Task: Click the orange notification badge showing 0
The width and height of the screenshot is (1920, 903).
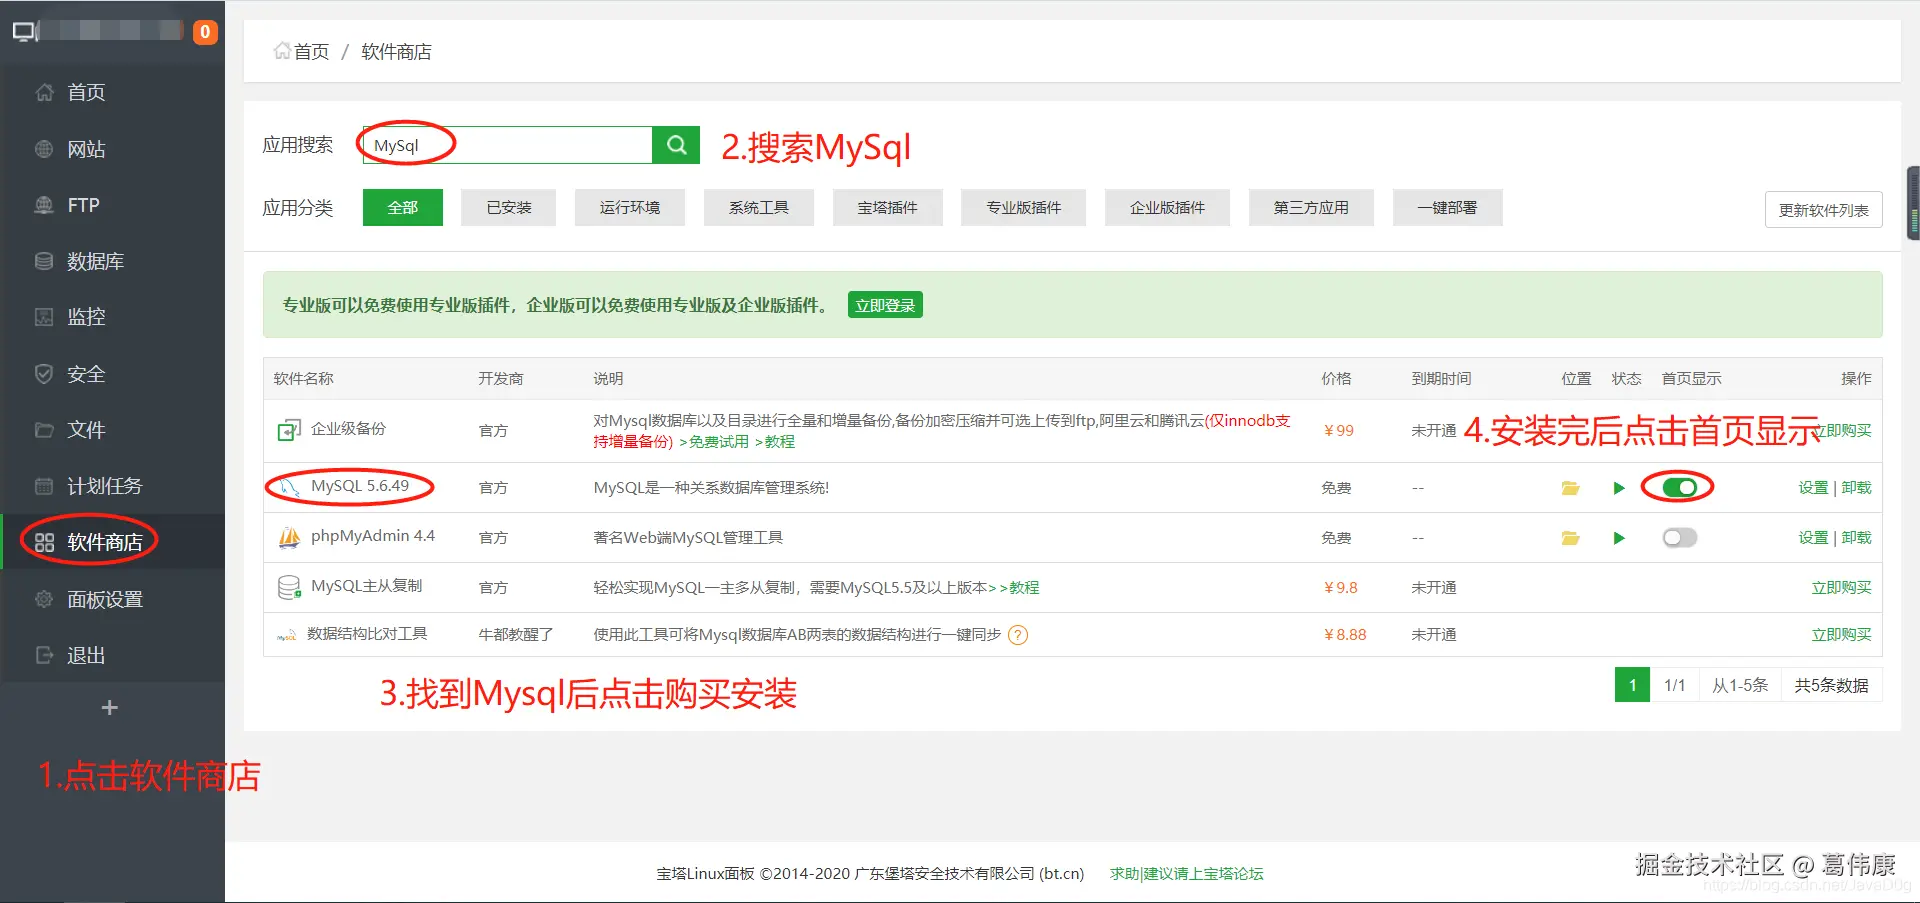Action: (x=205, y=32)
